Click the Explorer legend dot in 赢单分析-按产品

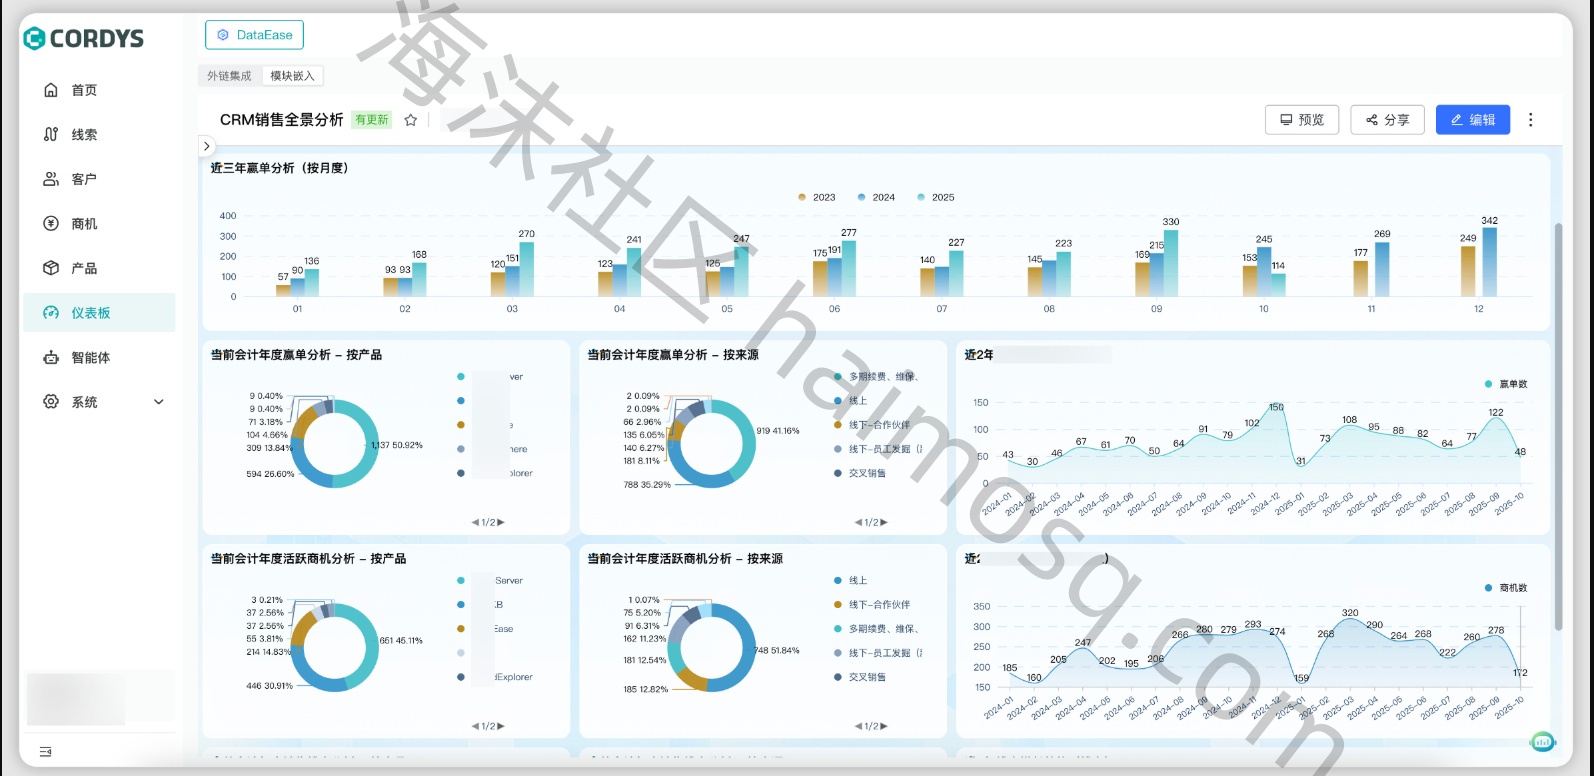(x=461, y=473)
